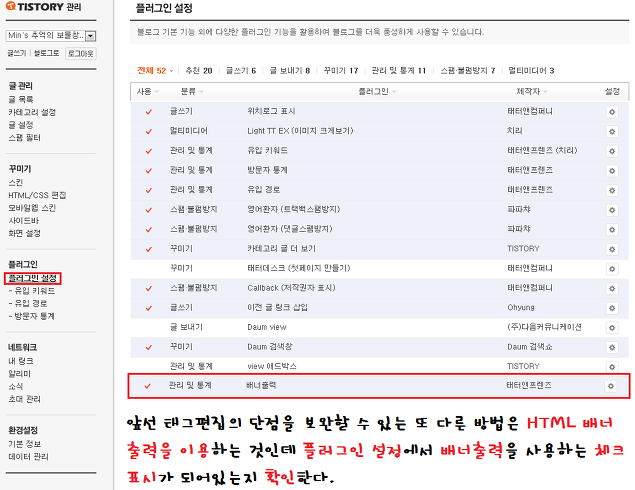The width and height of the screenshot is (635, 490).
Task: Toggle use checkmark for 이전 글 링크 삽입
Action: 149,308
